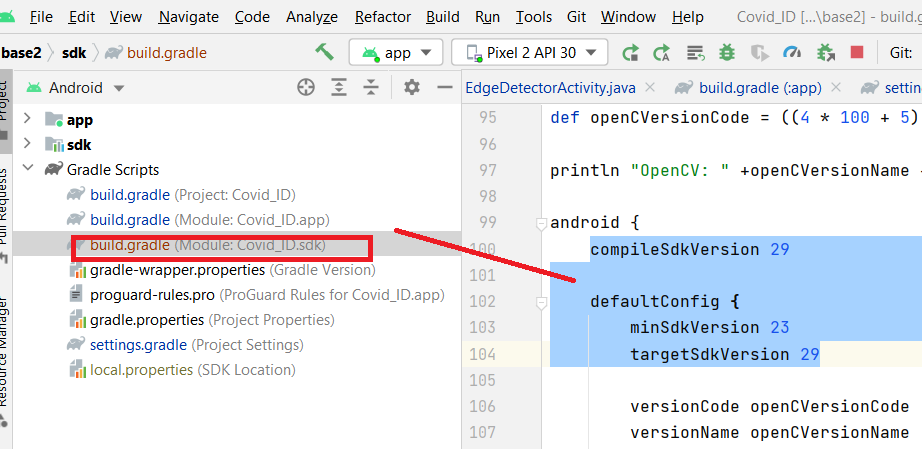Open the Pixel 2 API 30 device dropdown
The height and width of the screenshot is (449, 922).
tap(530, 53)
